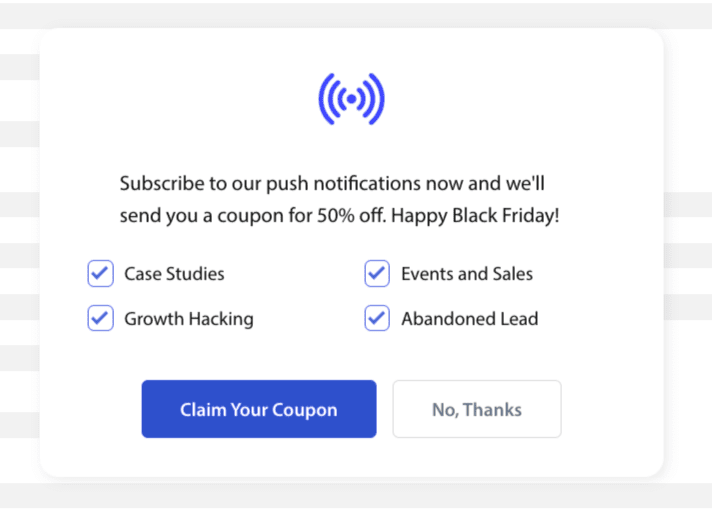The image size is (712, 513).
Task: Dismiss popup with No, Thanks button
Action: pos(476,409)
